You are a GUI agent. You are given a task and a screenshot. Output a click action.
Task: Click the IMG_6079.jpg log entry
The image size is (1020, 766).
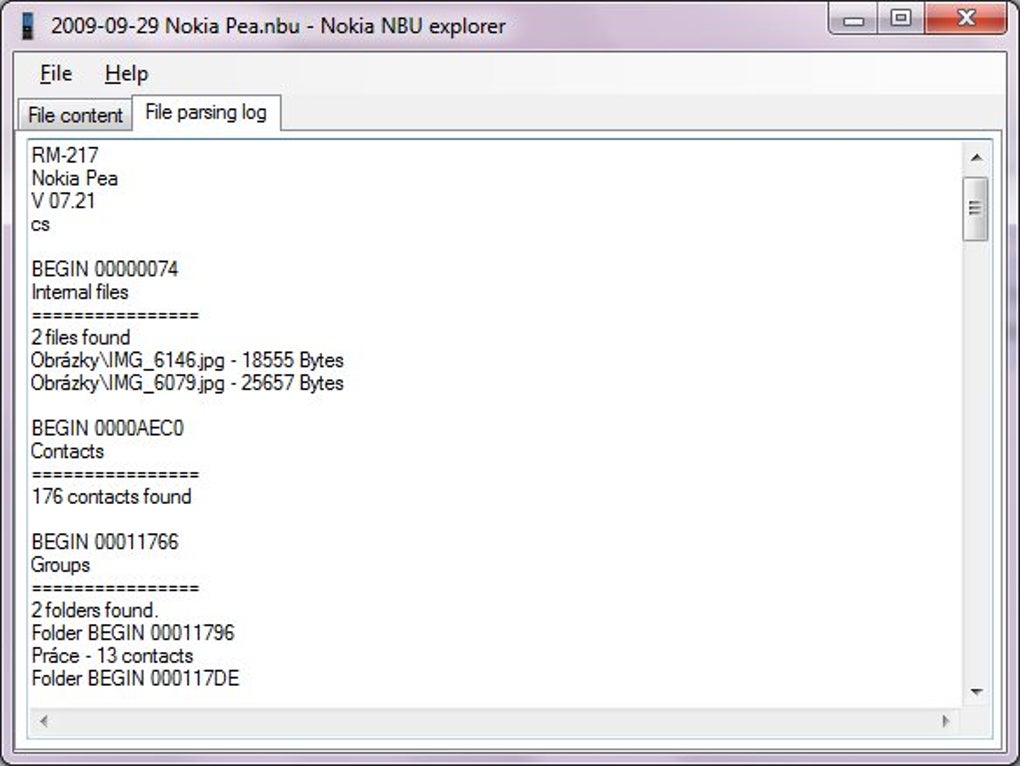point(187,383)
